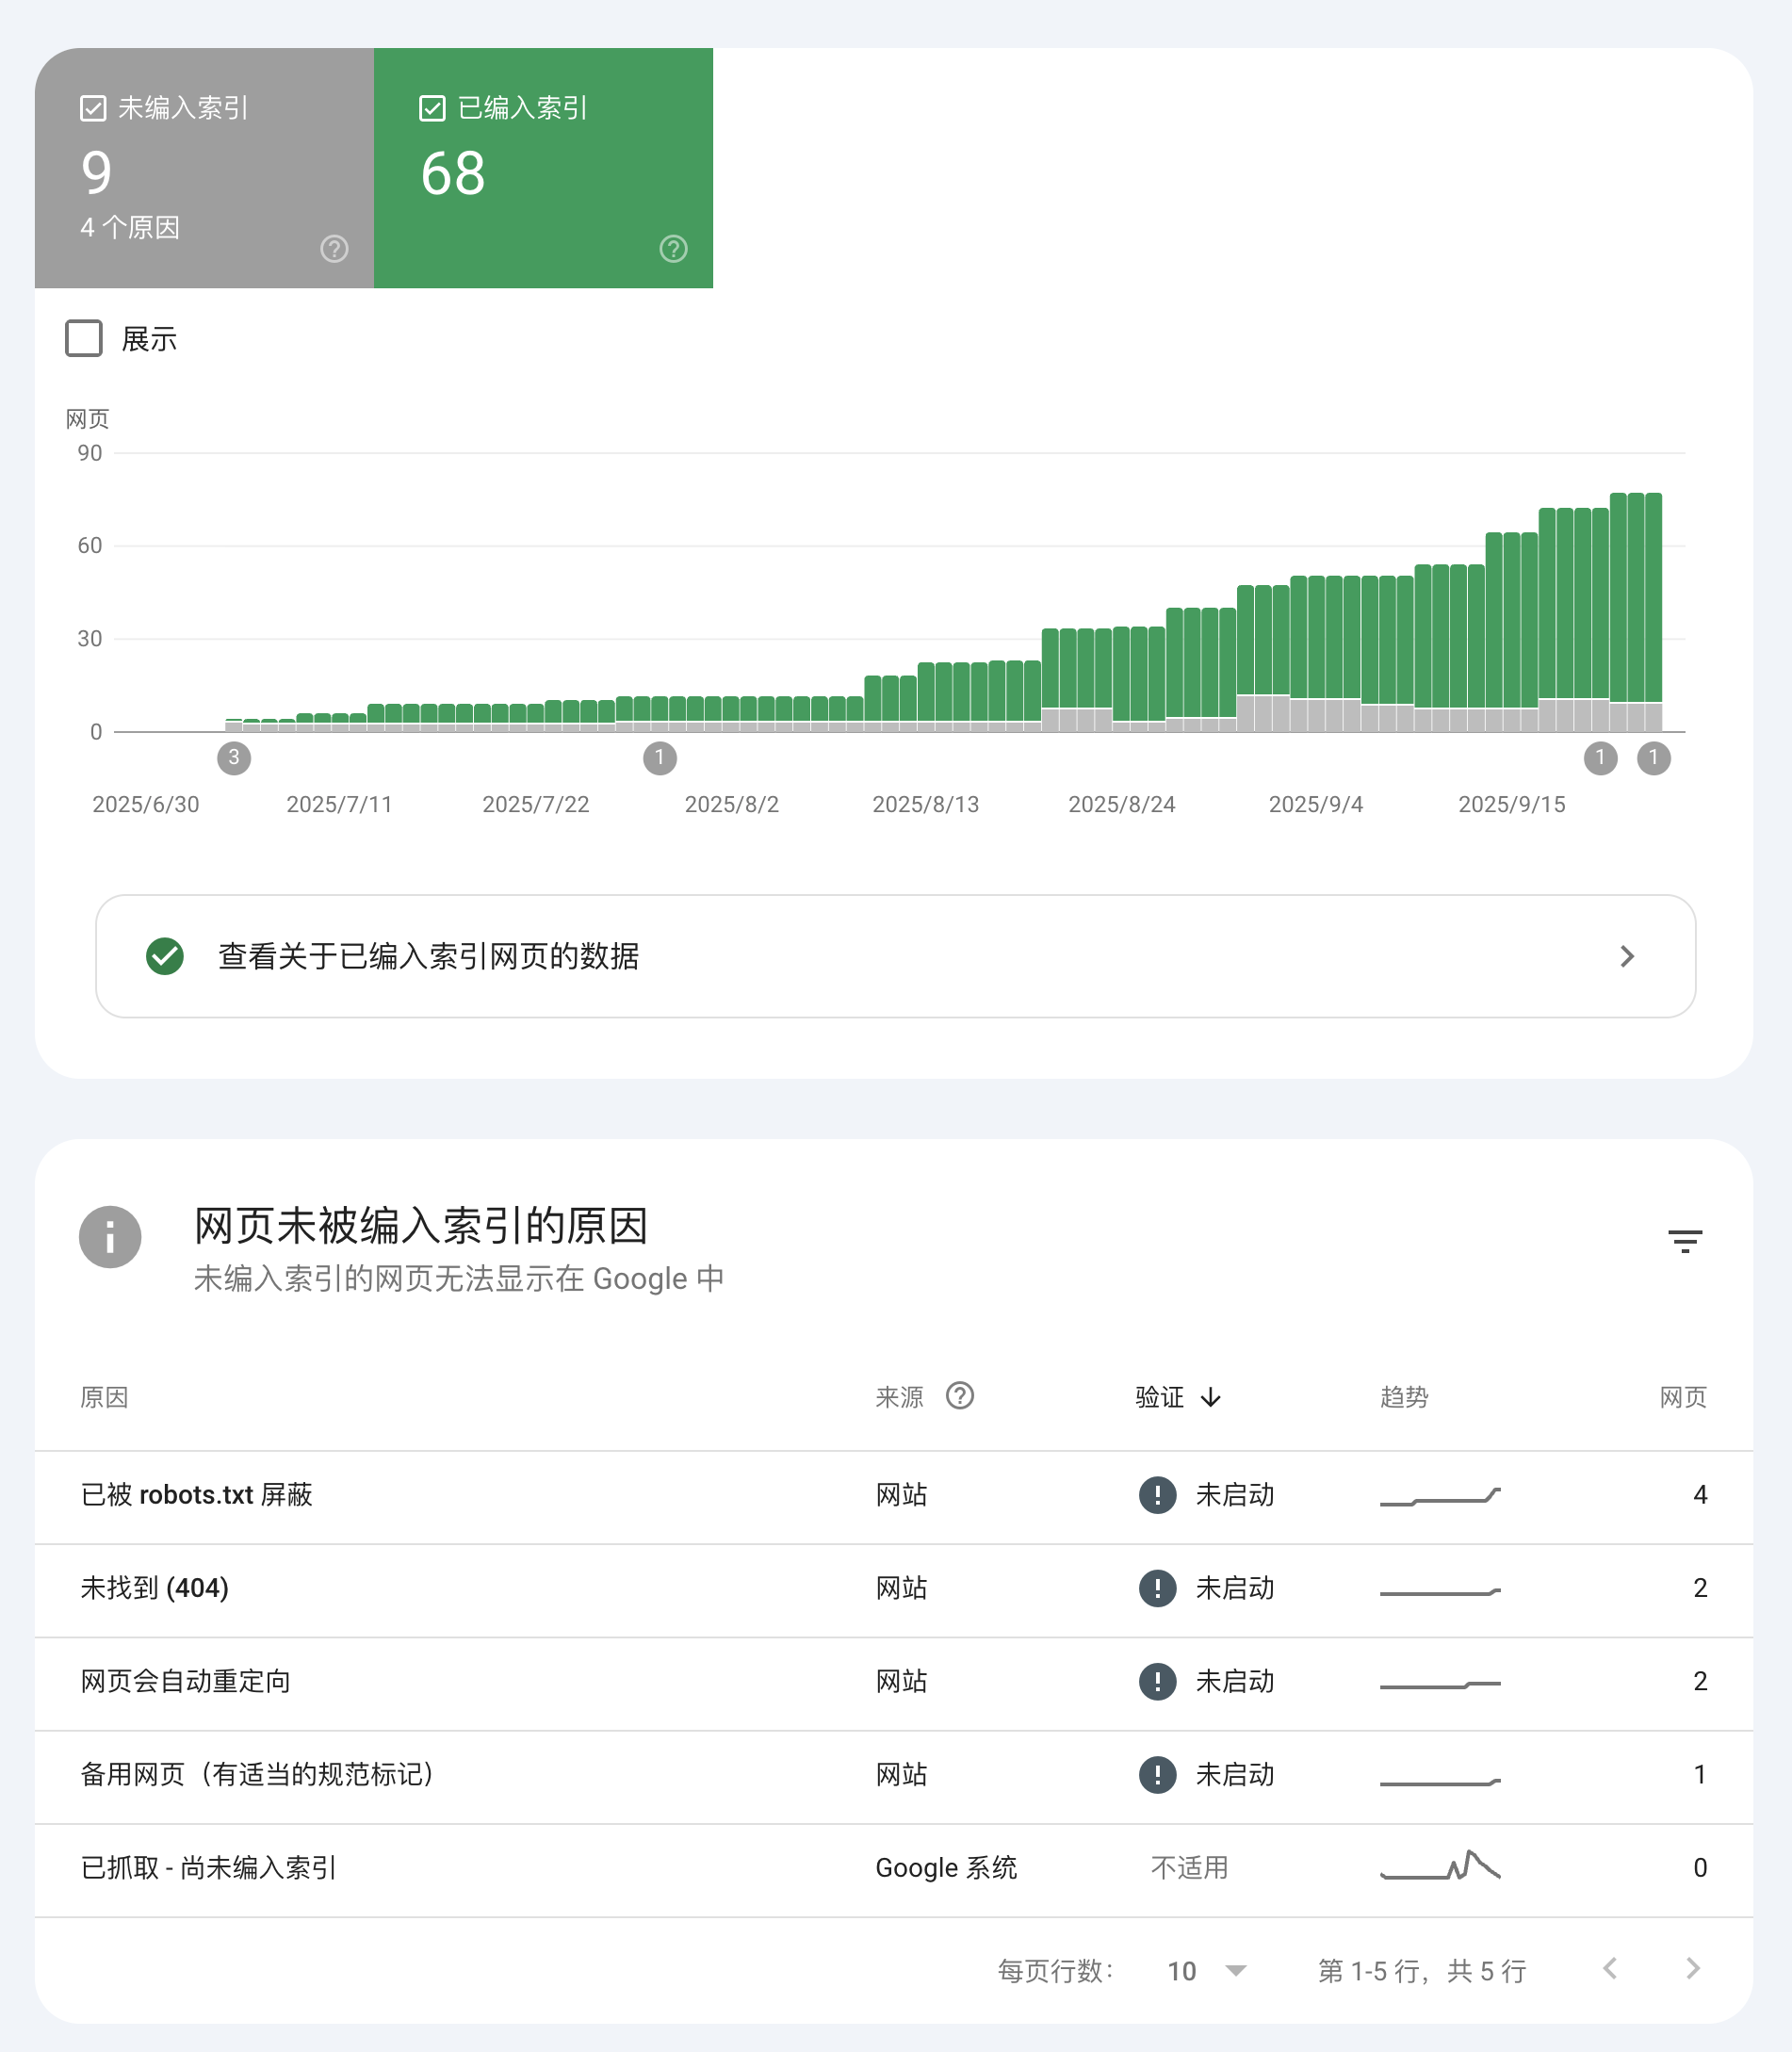Click the second-to-last annotation marker on chart
This screenshot has height=2052, width=1792.
point(1601,758)
